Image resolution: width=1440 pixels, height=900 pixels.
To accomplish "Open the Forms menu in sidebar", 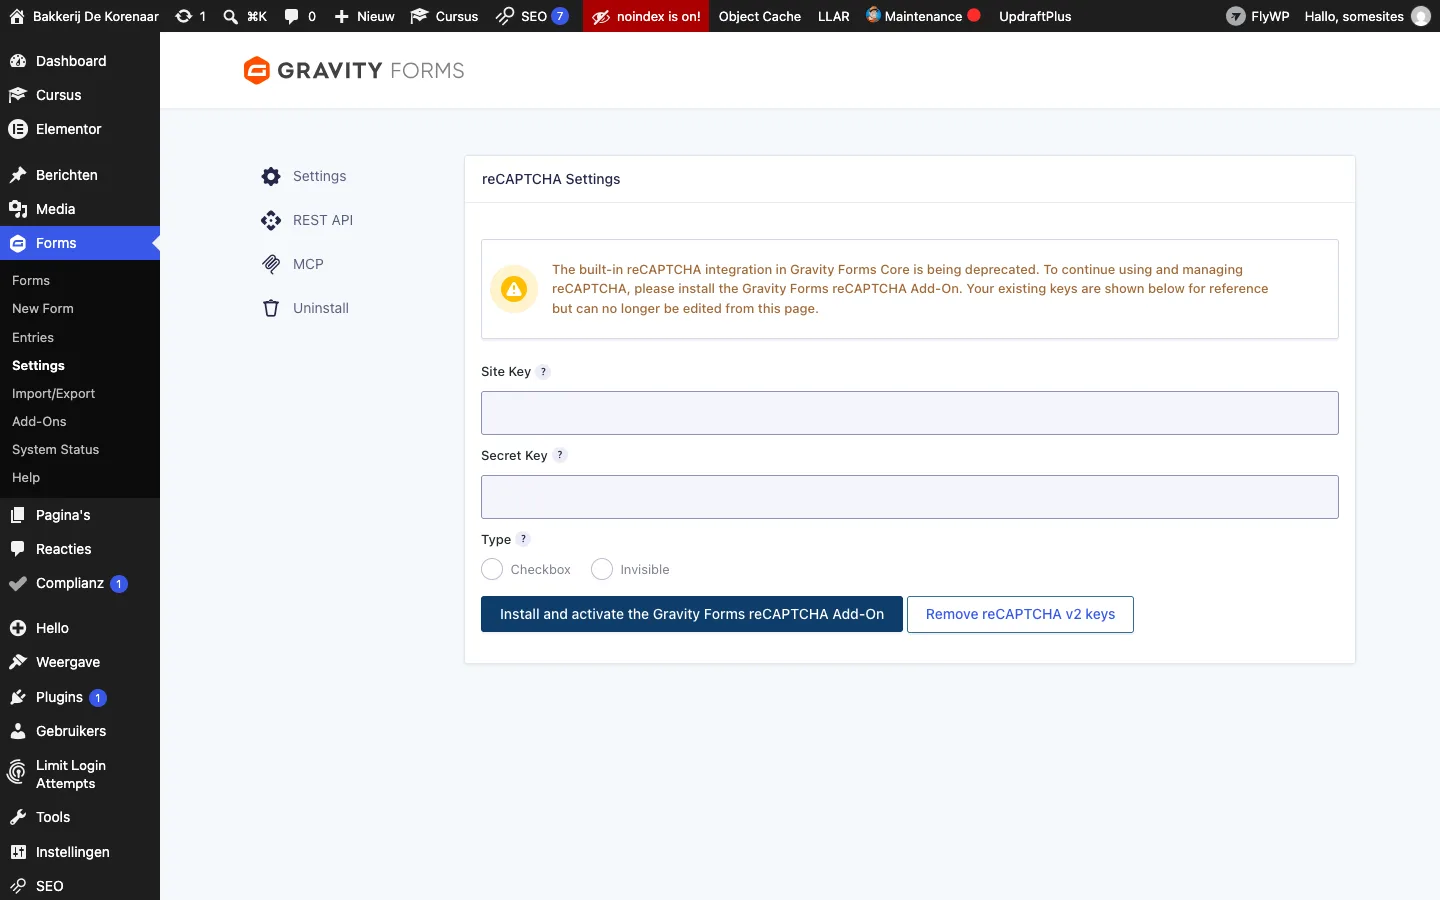I will pyautogui.click(x=80, y=243).
